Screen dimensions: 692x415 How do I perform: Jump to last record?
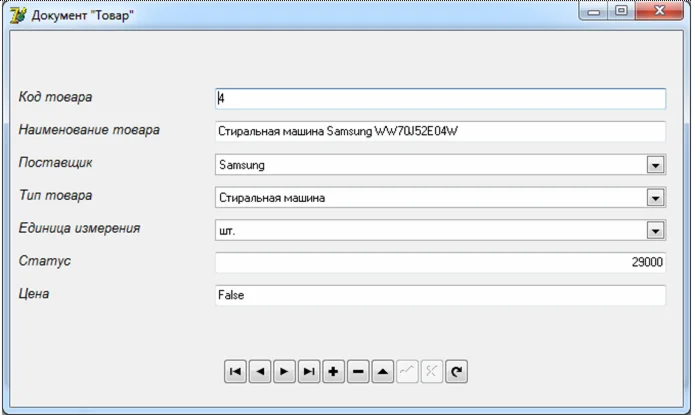coord(309,372)
